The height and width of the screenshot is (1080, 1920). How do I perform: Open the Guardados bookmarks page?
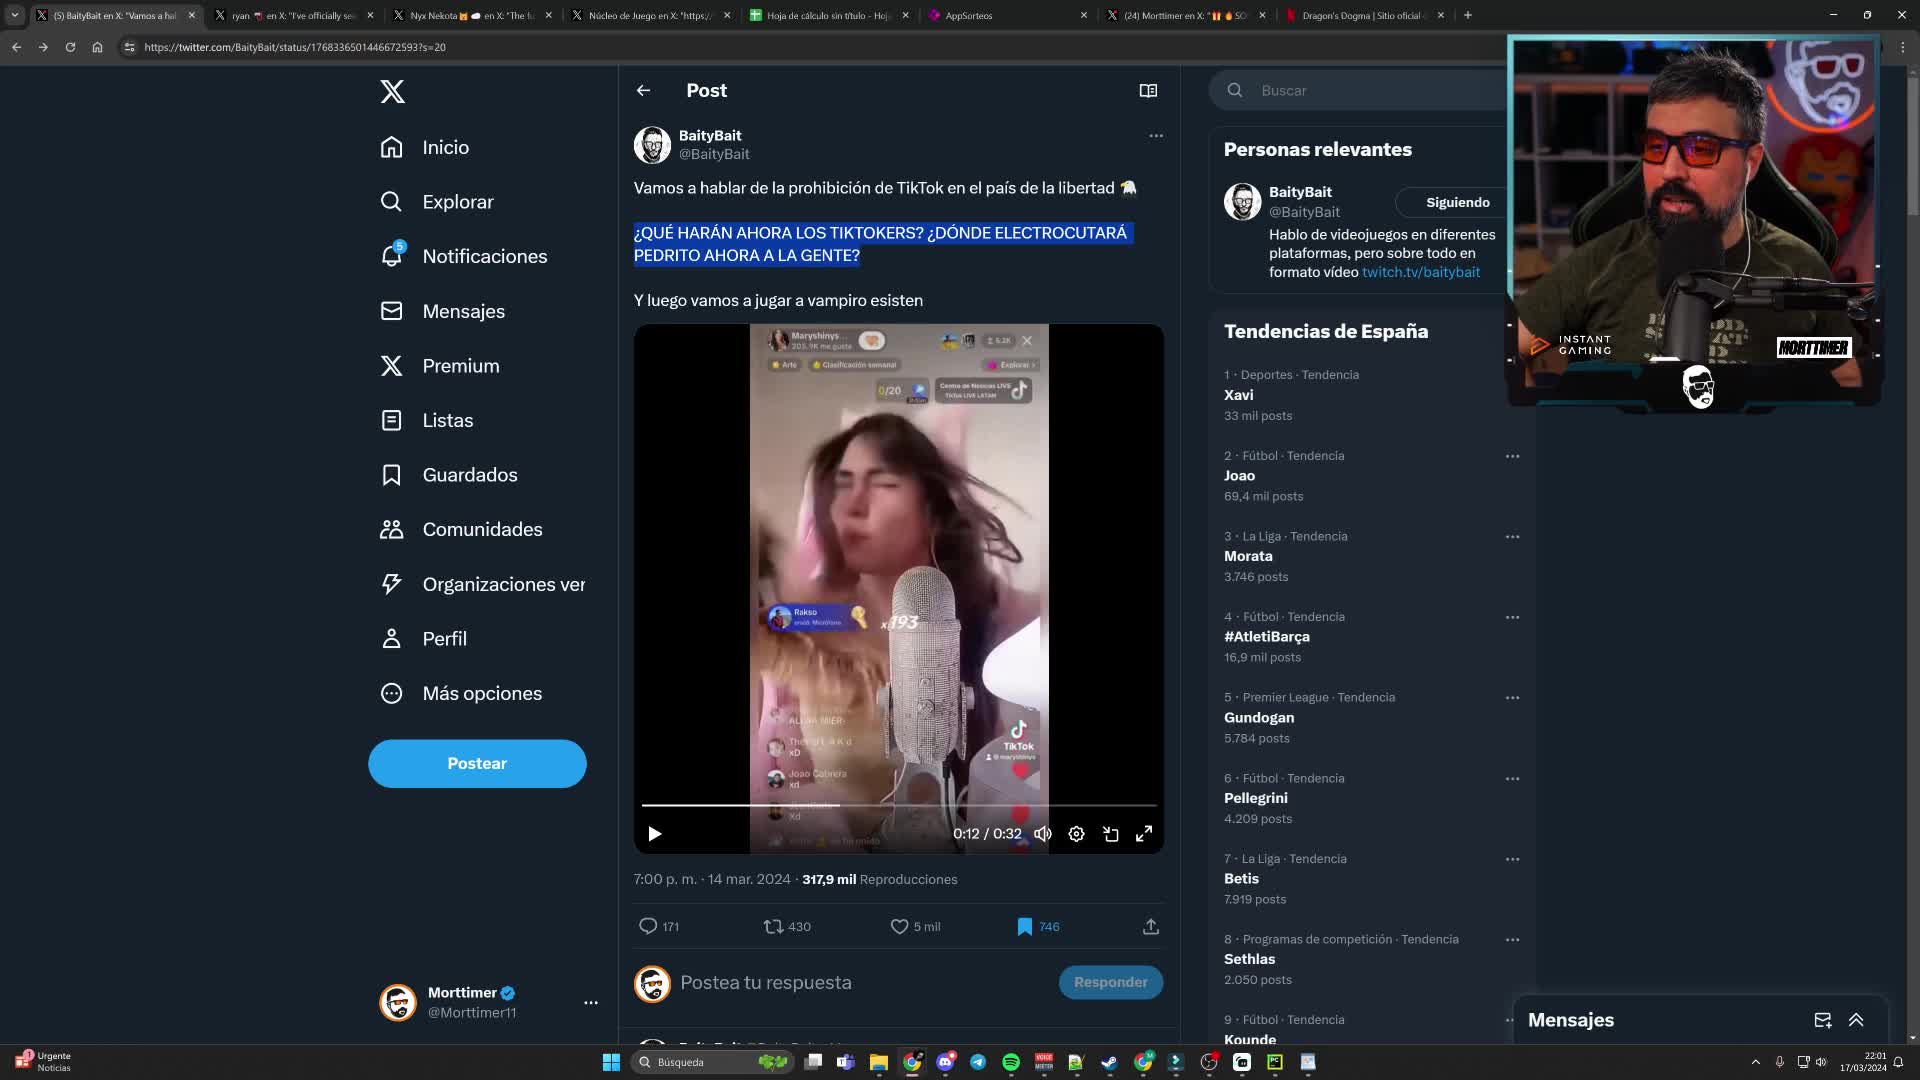click(x=449, y=475)
